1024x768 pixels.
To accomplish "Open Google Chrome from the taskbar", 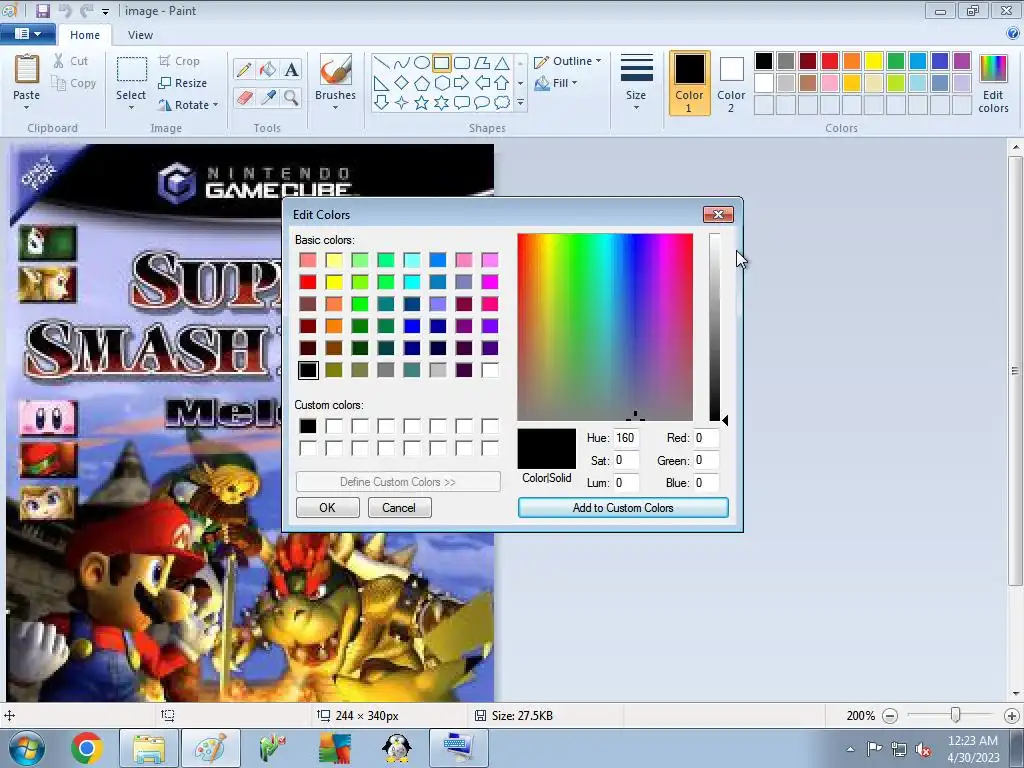I will [x=87, y=748].
